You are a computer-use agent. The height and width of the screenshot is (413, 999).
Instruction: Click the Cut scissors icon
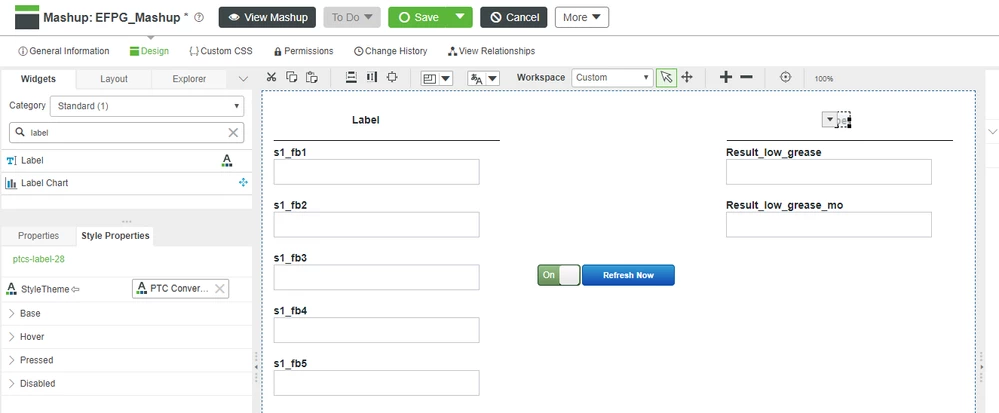pyautogui.click(x=271, y=77)
